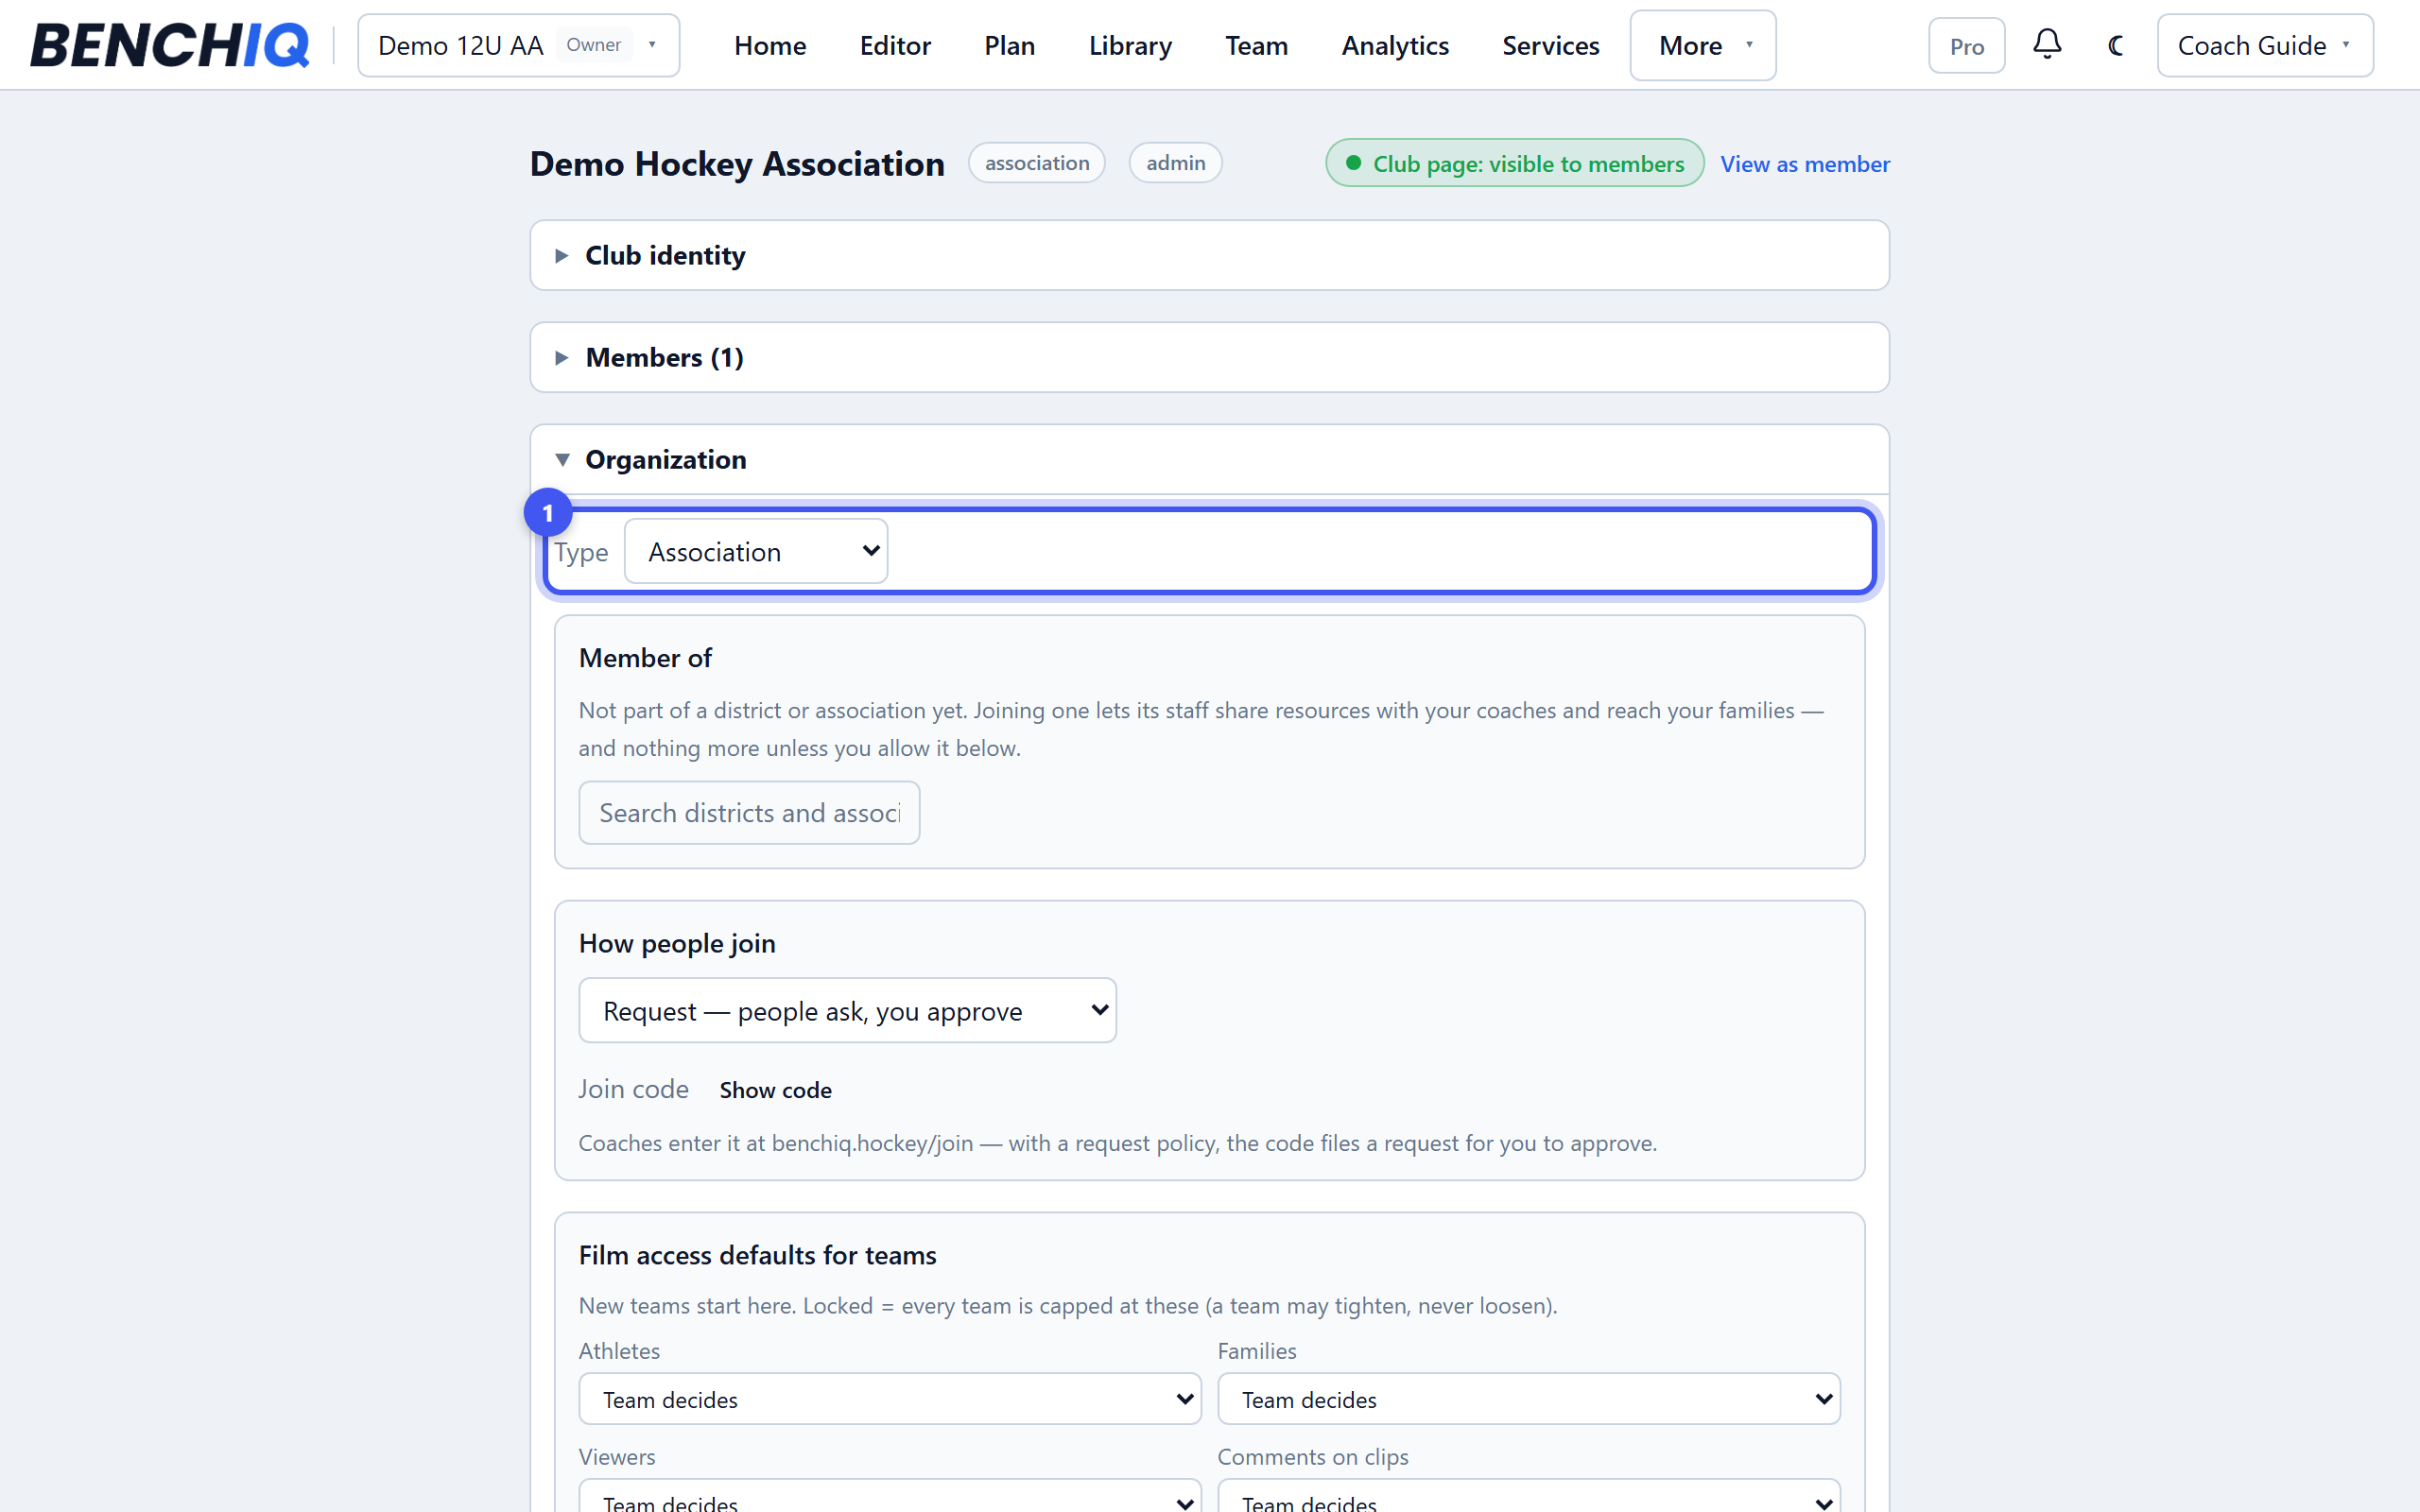Screen dimensions: 2420x1512
Task: Open the More menu
Action: pos(1702,45)
